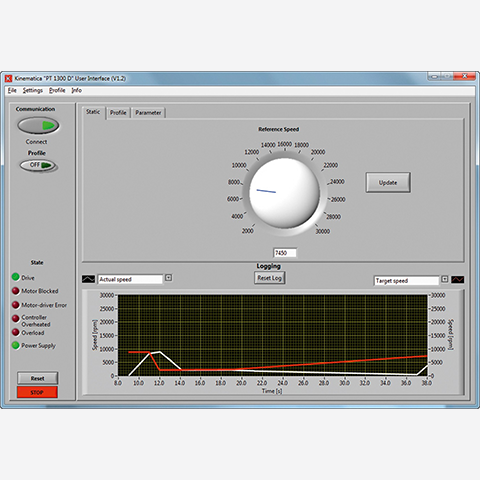This screenshot has height=480, width=480.
Task: Click the Overload status LED
Action: (16, 332)
